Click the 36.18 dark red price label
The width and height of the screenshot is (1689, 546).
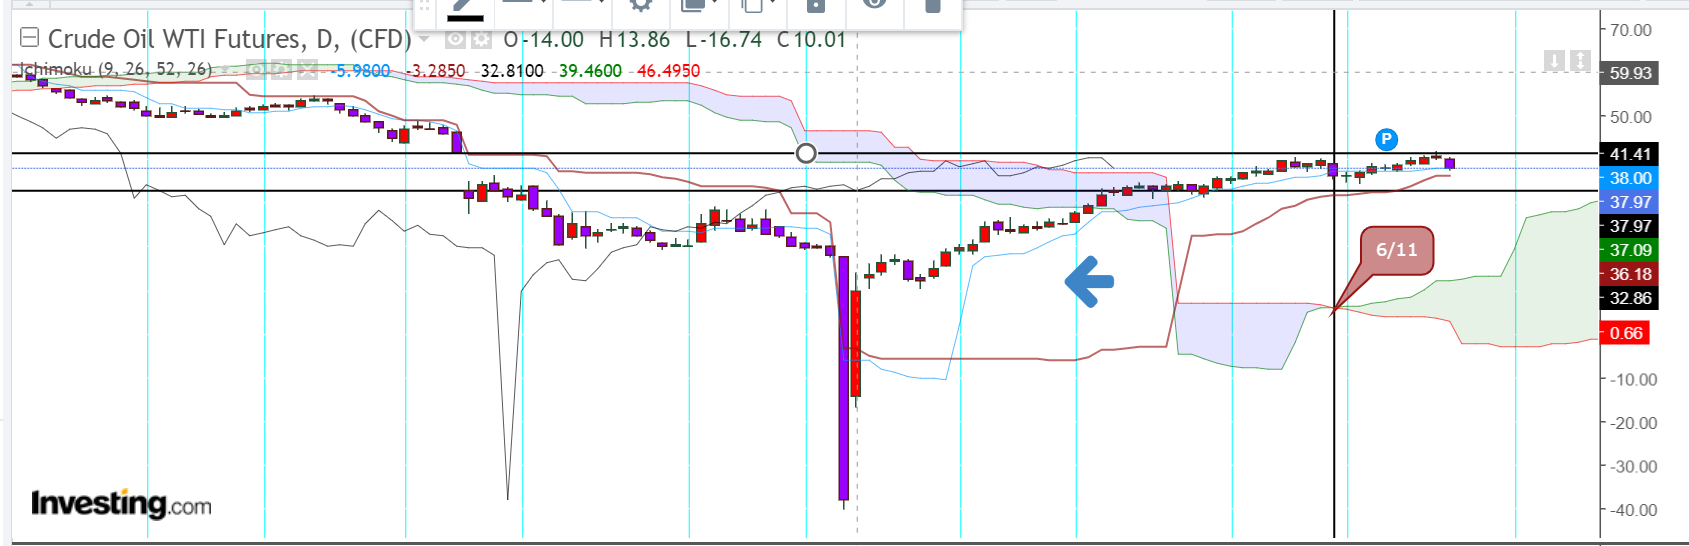tap(1630, 274)
